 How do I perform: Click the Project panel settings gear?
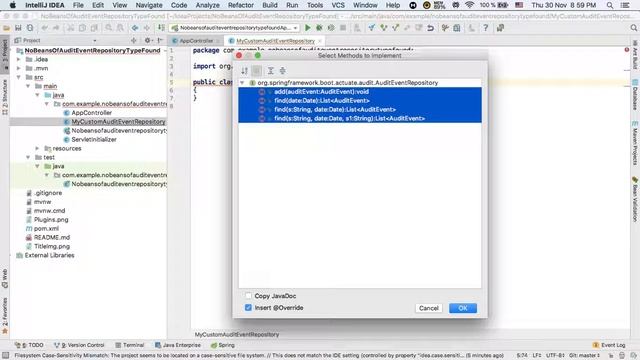(x=147, y=40)
